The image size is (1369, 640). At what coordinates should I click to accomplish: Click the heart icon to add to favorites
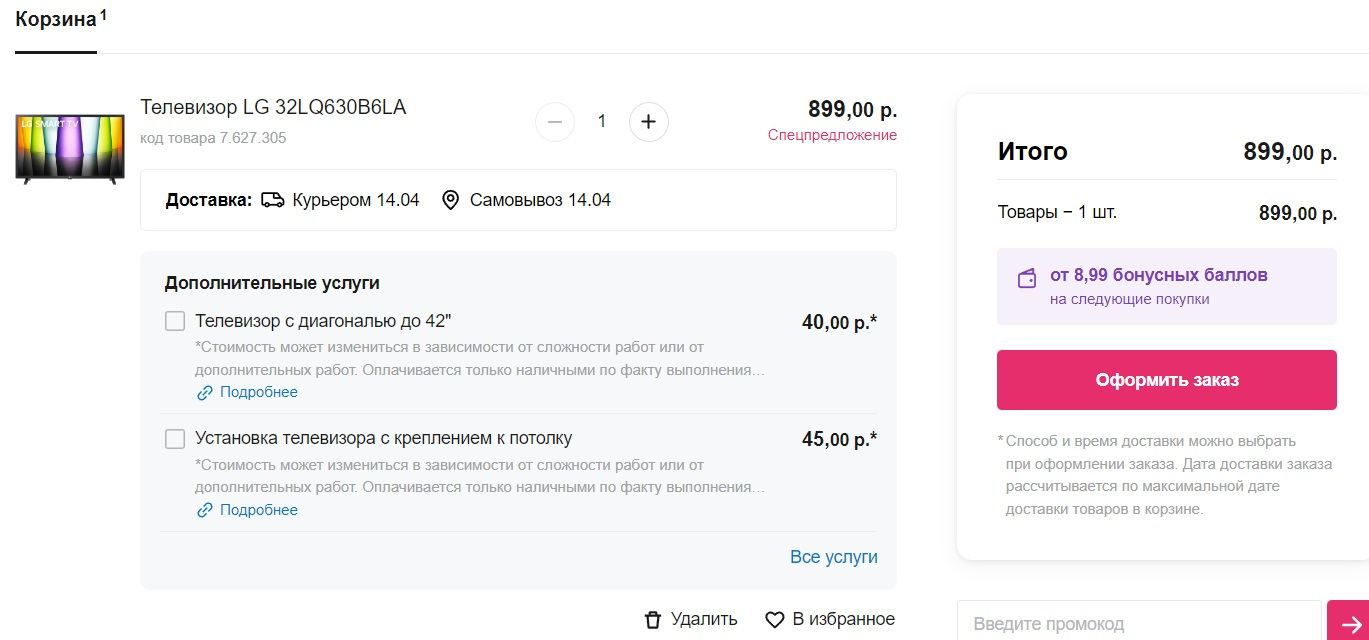pos(774,620)
